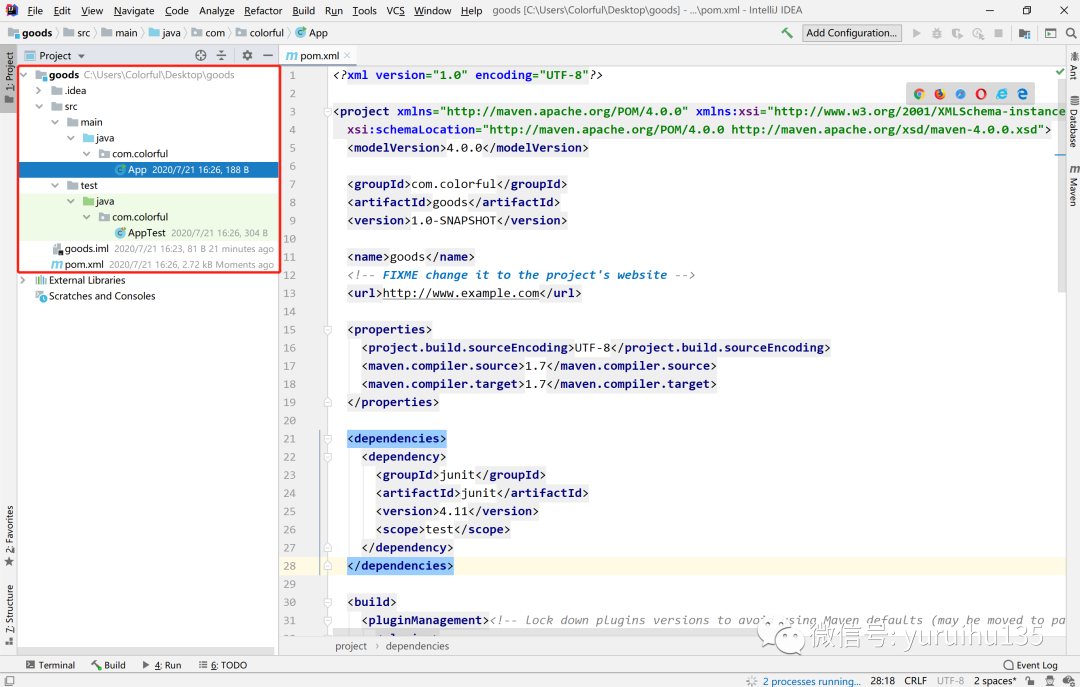Click the Add Configuration button
The image size is (1080, 687).
851,33
